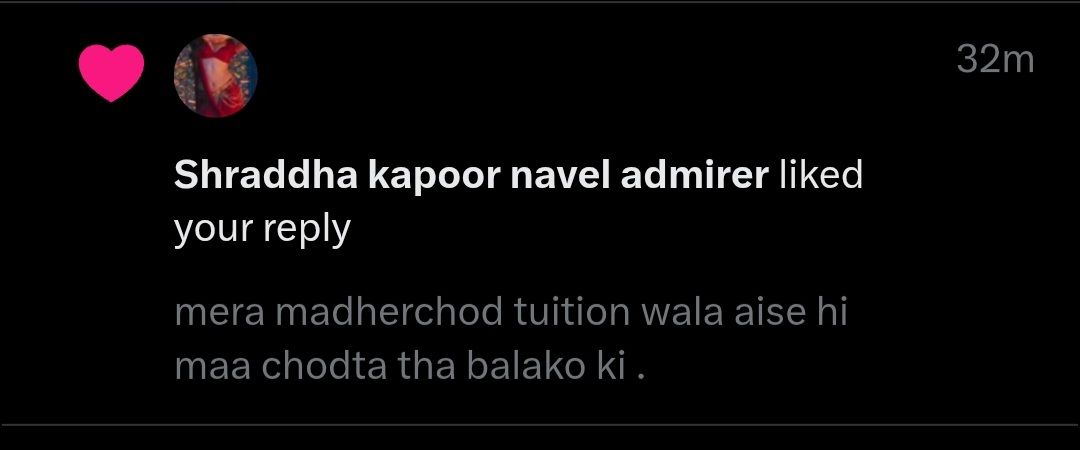This screenshot has height=450, width=1080.
Task: Click the word "navel" in the username
Action: pyautogui.click(x=559, y=176)
